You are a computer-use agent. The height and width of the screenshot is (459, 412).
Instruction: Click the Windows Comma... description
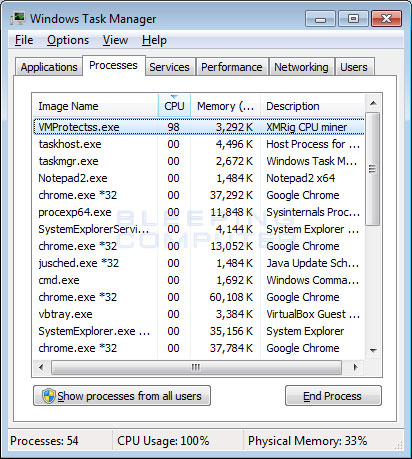[313, 280]
